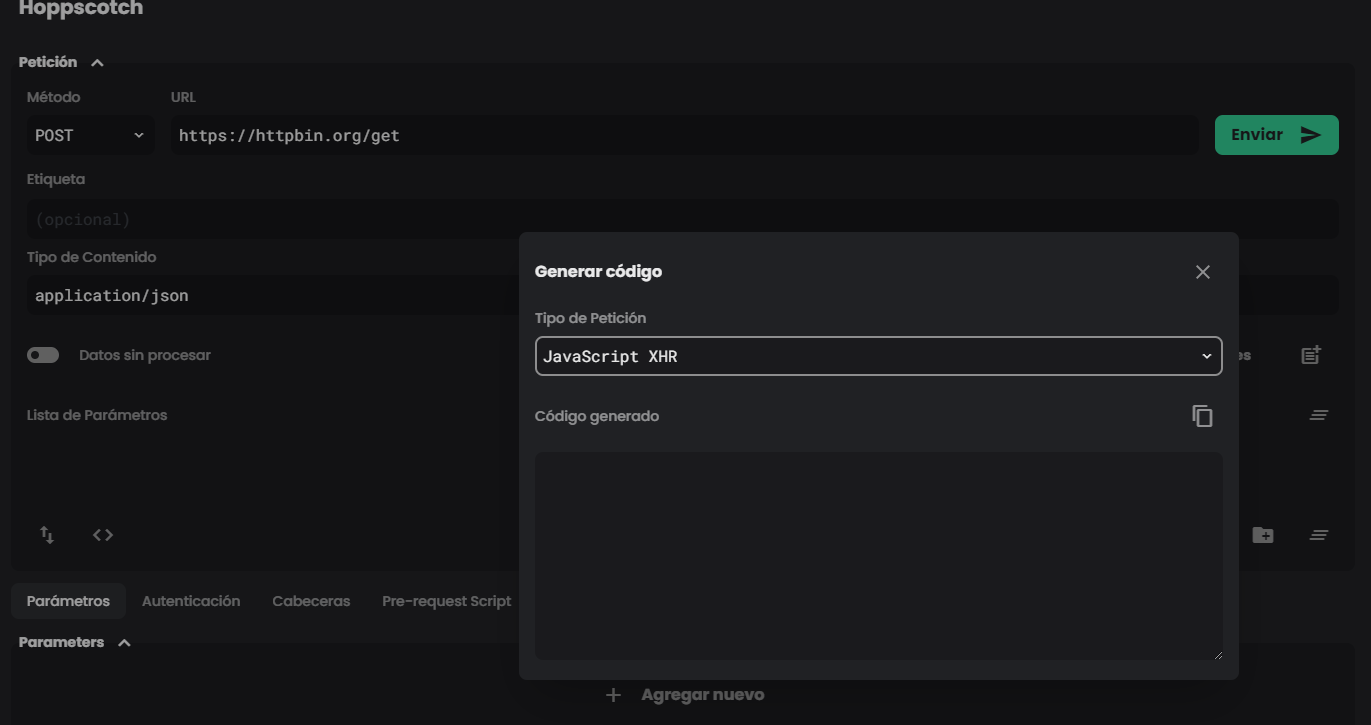Close the Generar código dialog
The width and height of the screenshot is (1371, 725).
pos(1202,271)
